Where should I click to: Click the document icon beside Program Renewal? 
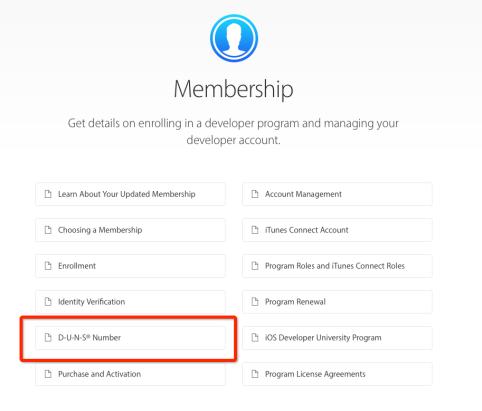click(x=255, y=302)
